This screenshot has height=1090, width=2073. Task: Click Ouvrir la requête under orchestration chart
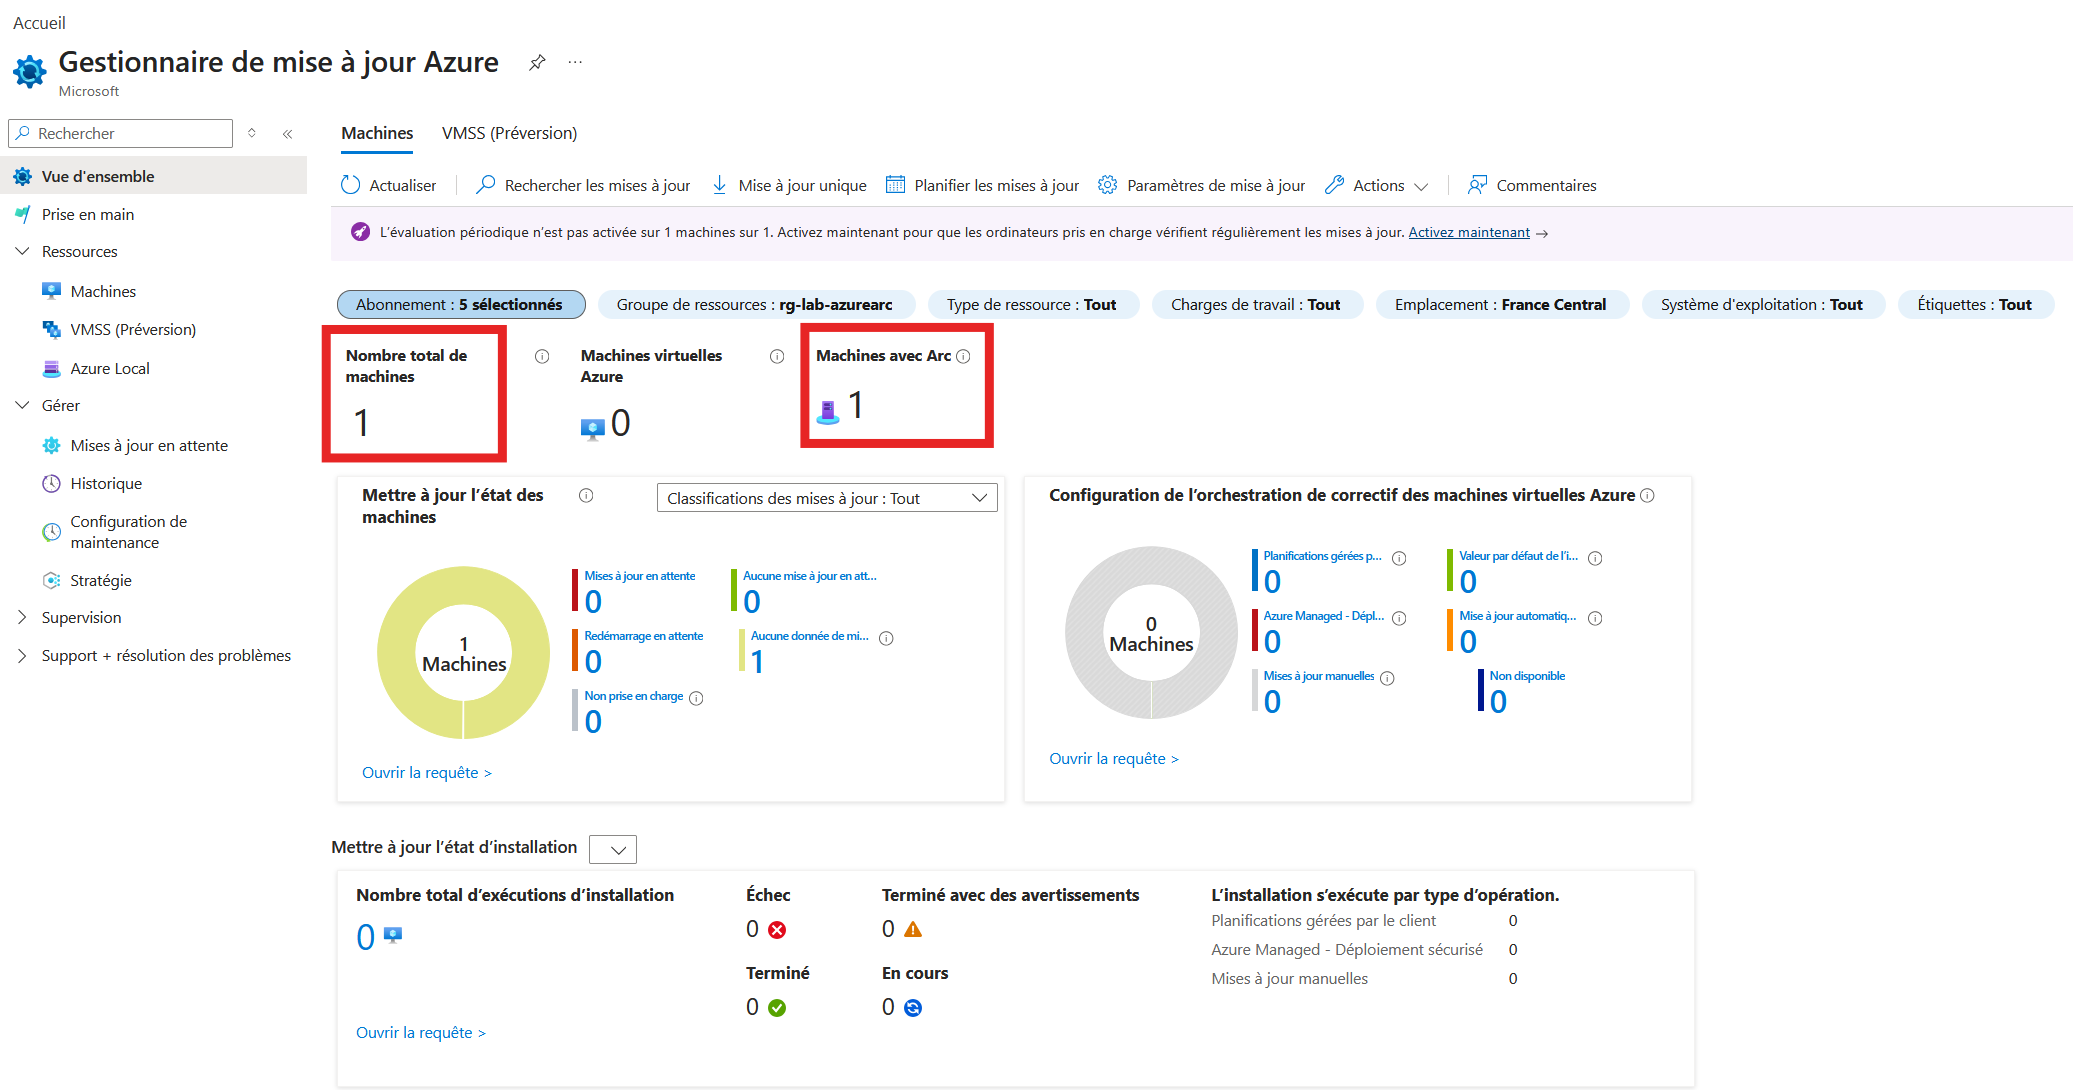1114,758
